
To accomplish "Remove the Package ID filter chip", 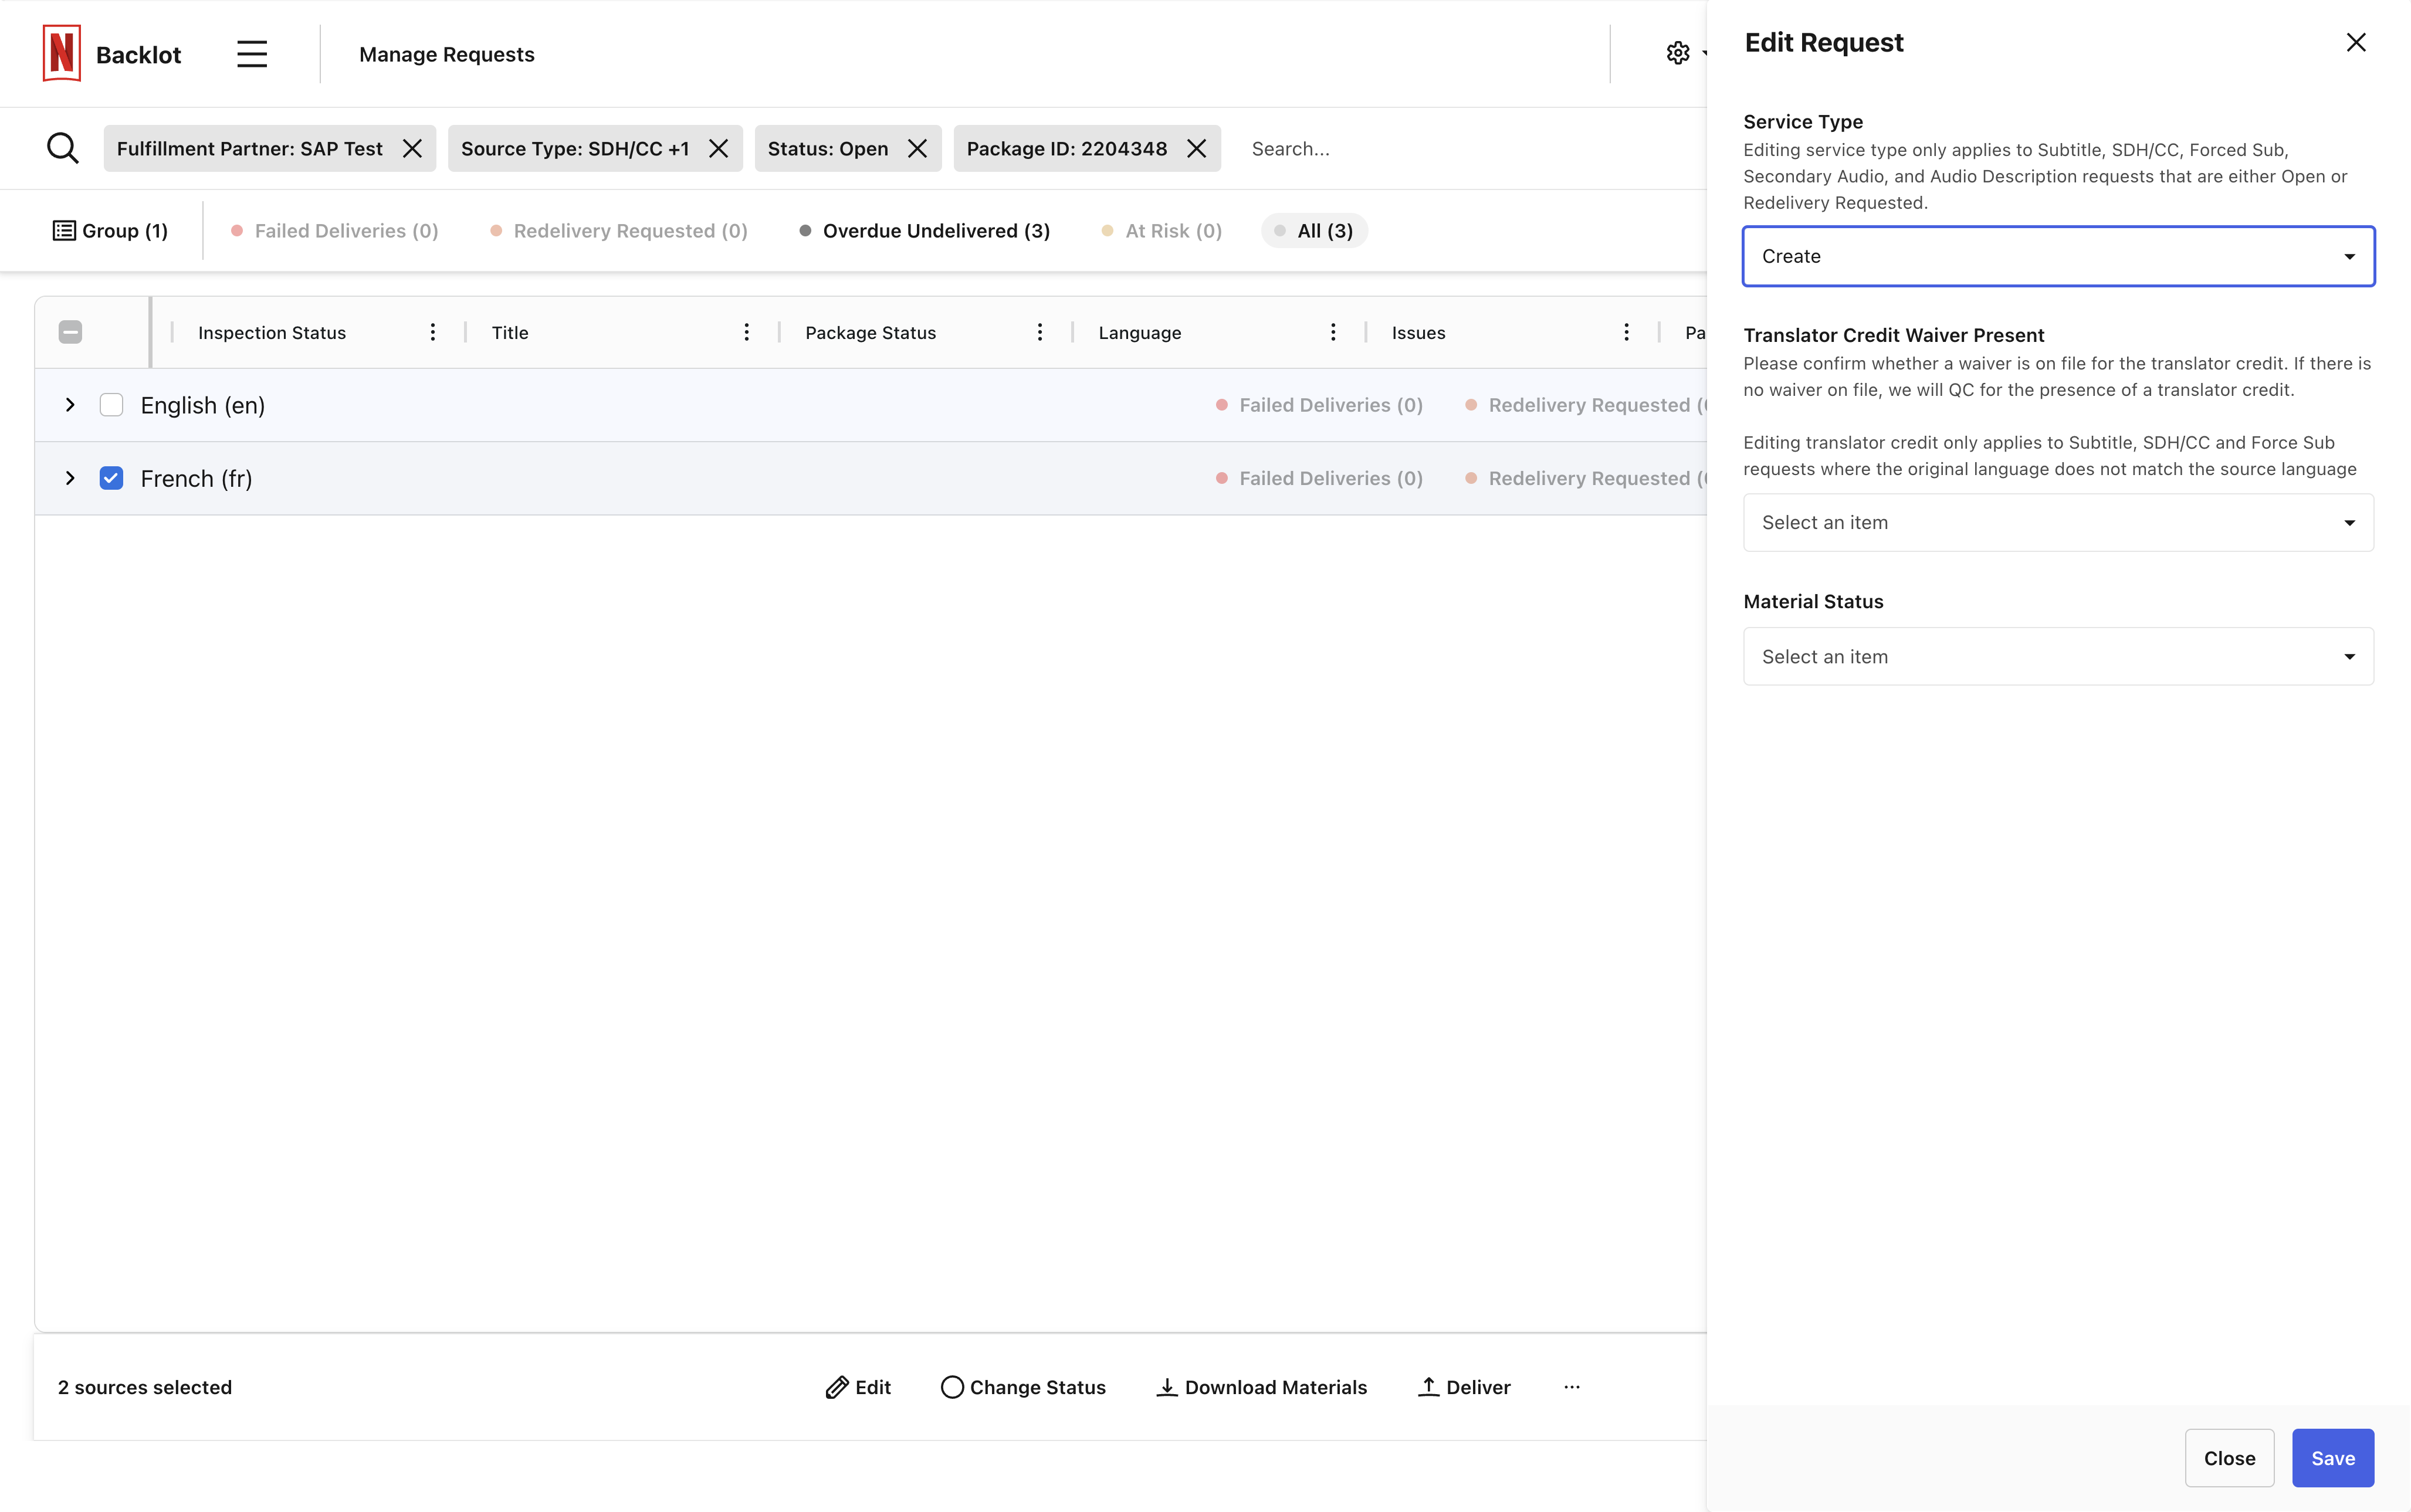I will click(x=1196, y=149).
